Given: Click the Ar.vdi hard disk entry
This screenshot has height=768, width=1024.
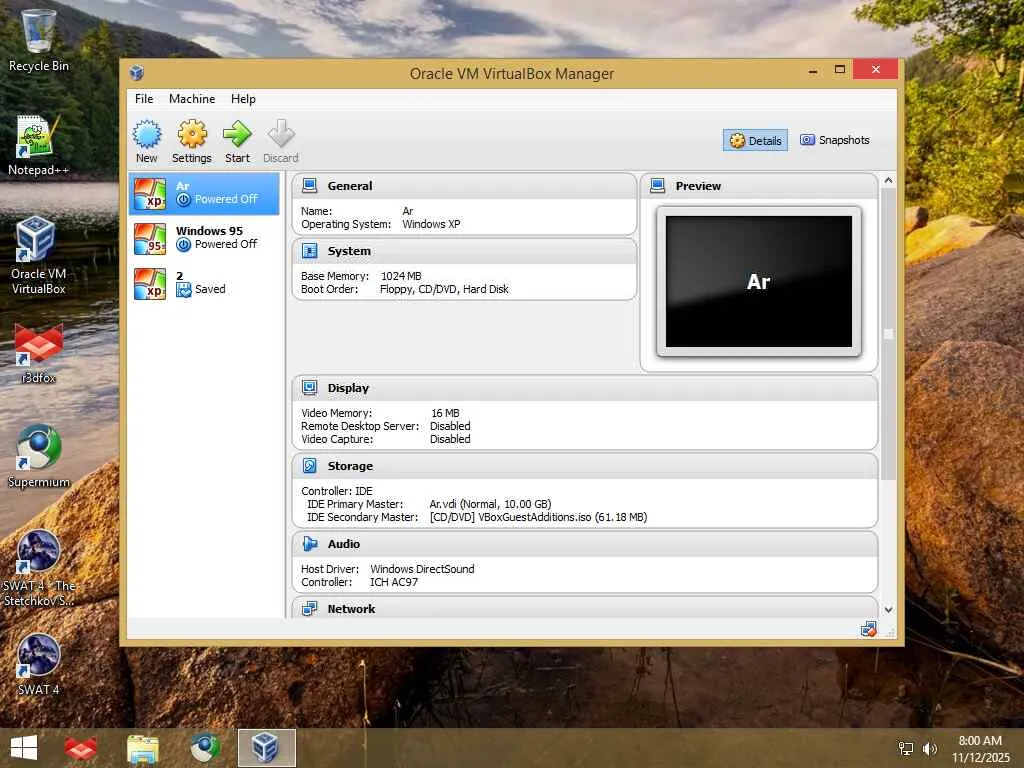Looking at the screenshot, I should pos(490,504).
